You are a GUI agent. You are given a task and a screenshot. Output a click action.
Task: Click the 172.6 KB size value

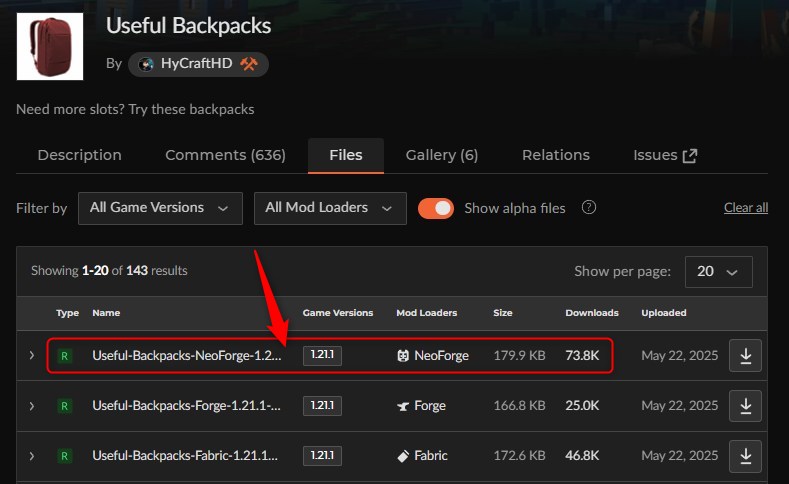(x=519, y=456)
